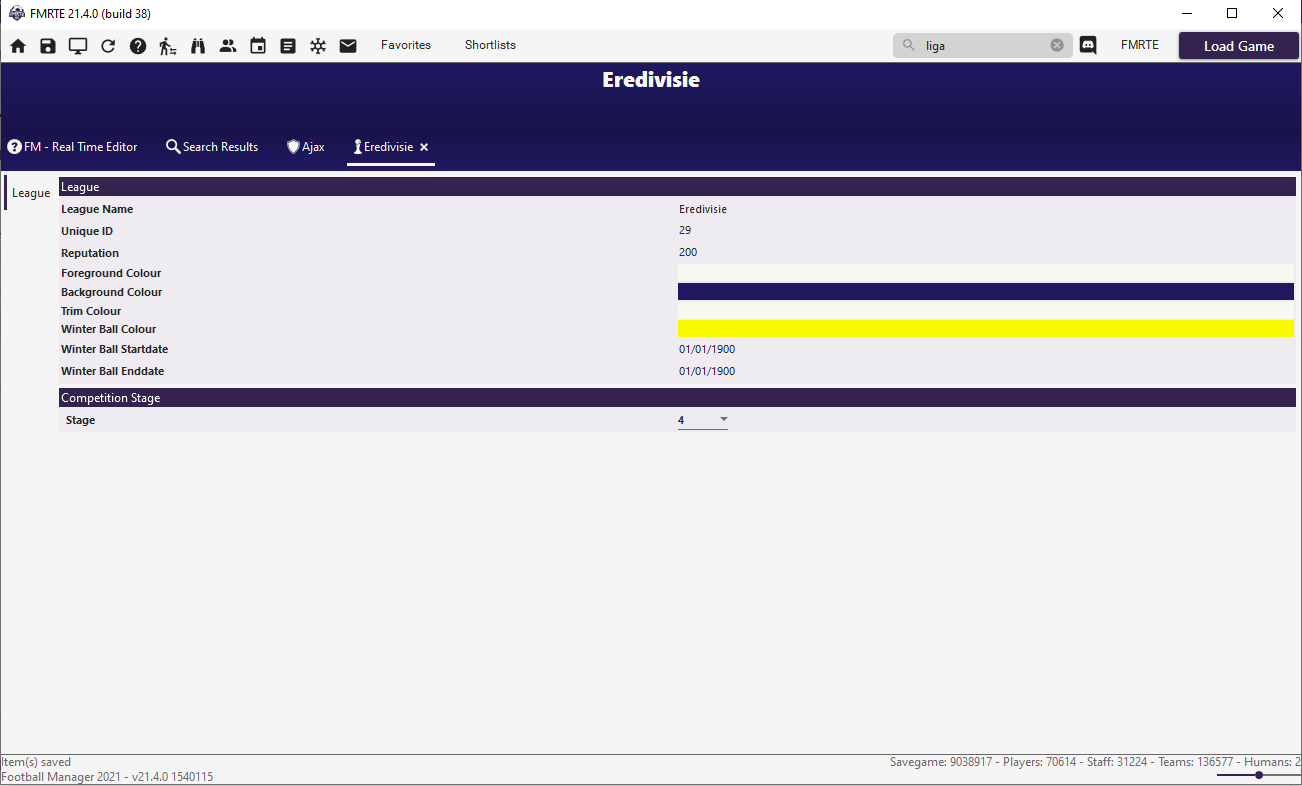Switch to the Ajax tab

tap(306, 147)
